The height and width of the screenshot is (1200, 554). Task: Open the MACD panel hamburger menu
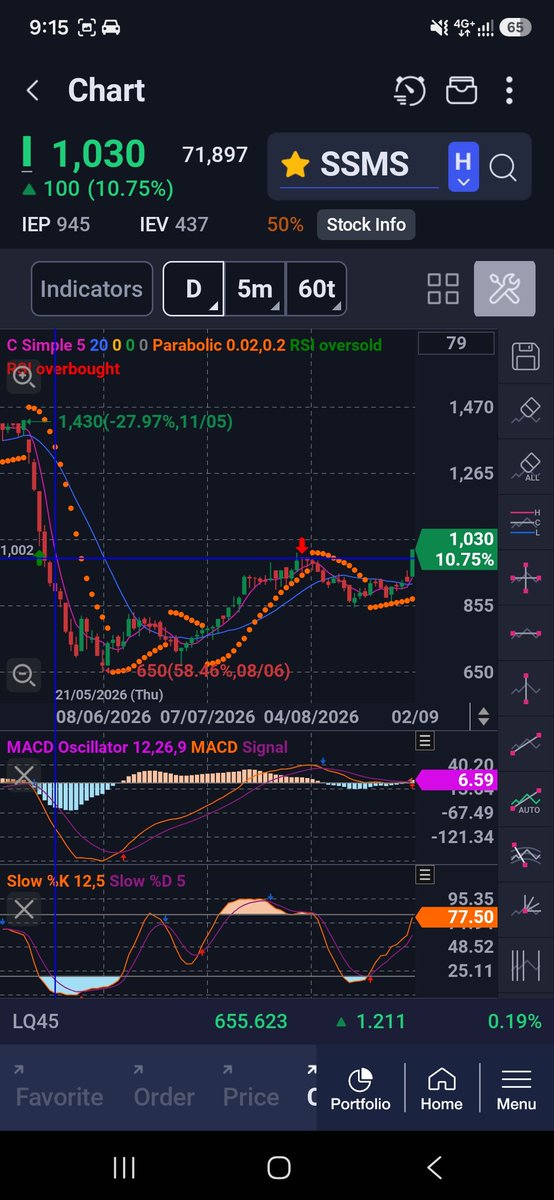[424, 741]
